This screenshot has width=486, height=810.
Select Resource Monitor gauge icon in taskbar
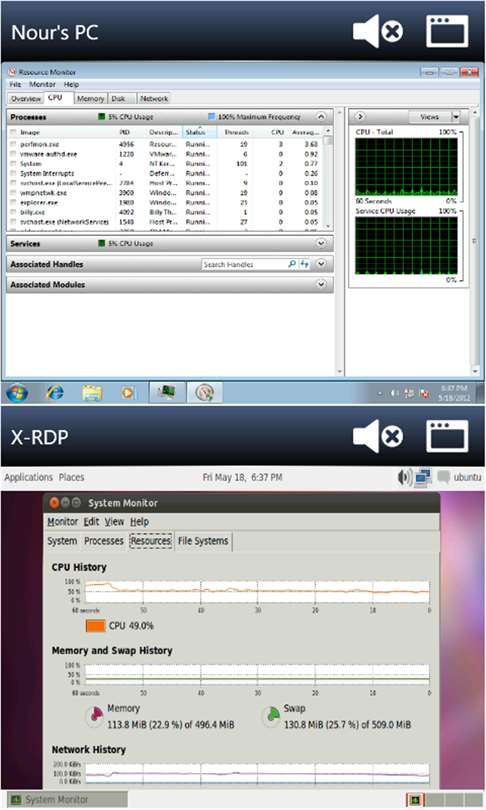[x=205, y=393]
